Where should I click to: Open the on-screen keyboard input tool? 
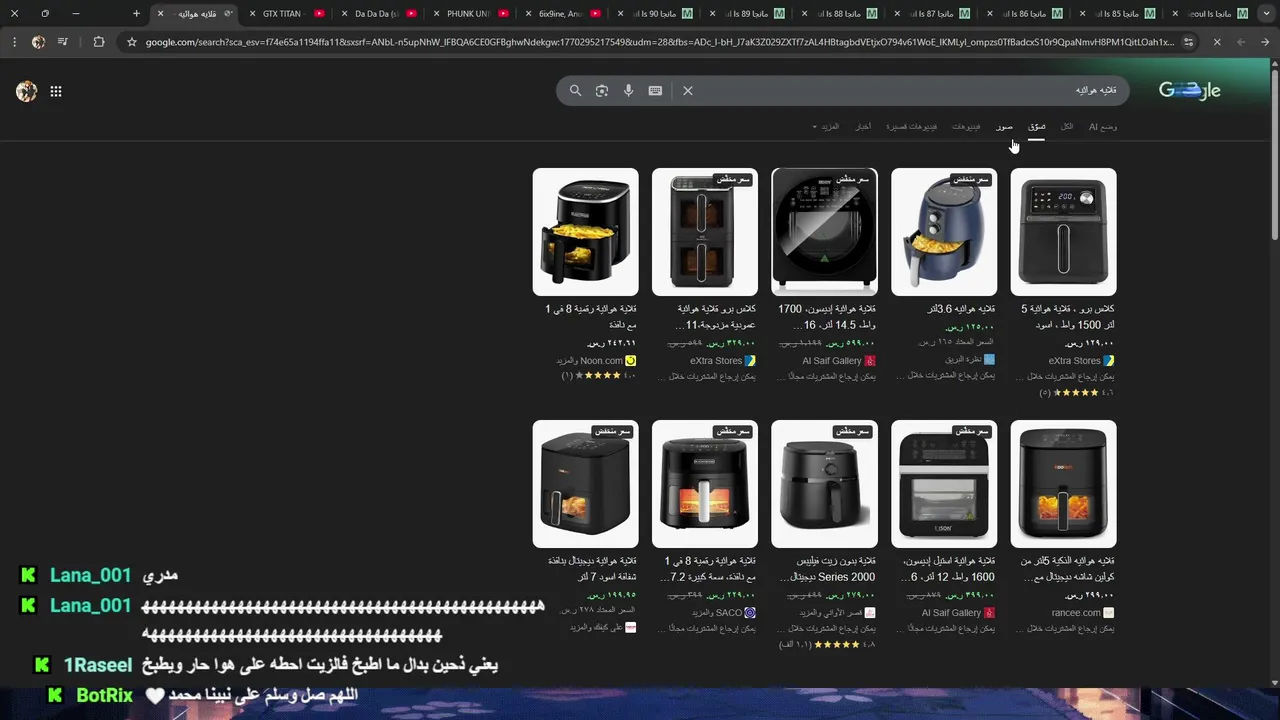point(655,90)
